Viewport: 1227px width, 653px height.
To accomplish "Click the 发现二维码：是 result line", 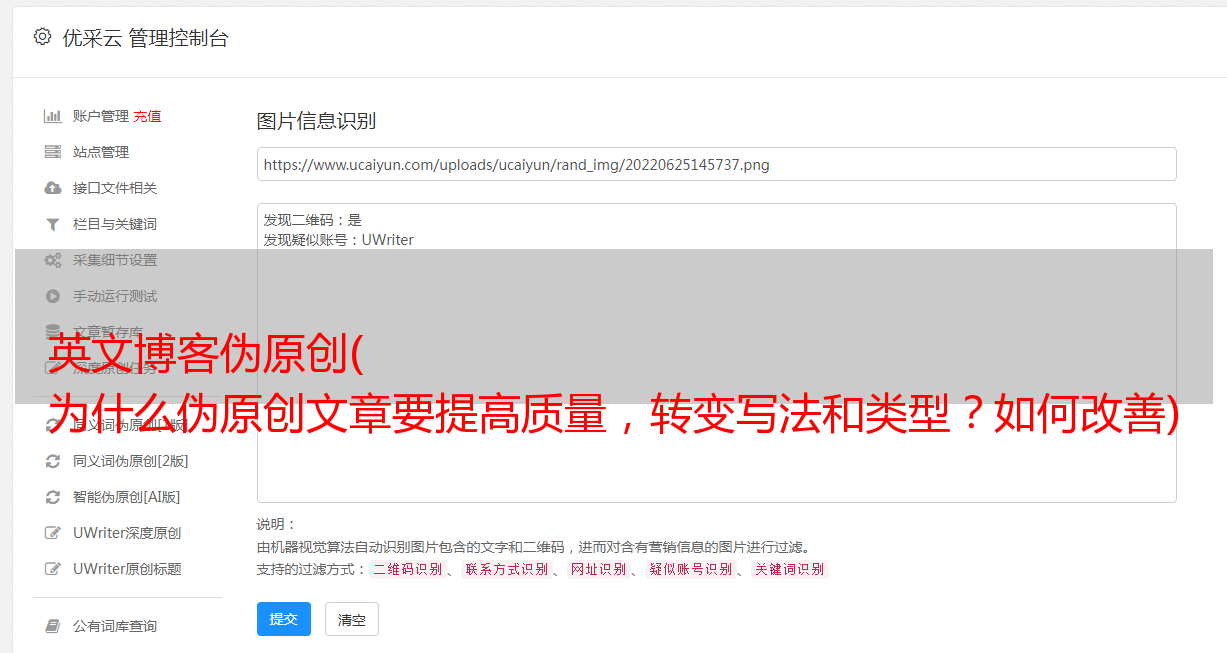I will pos(313,220).
